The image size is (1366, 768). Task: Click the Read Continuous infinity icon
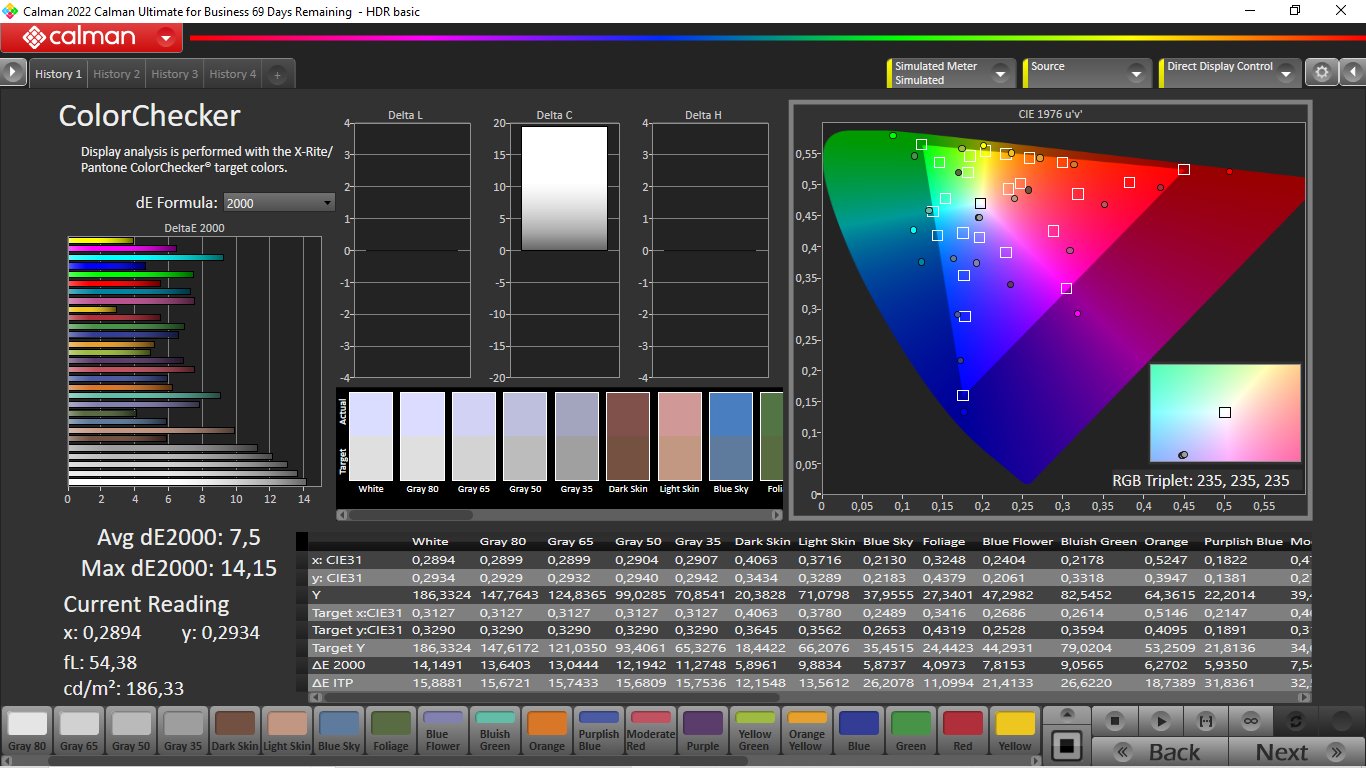click(x=1251, y=721)
